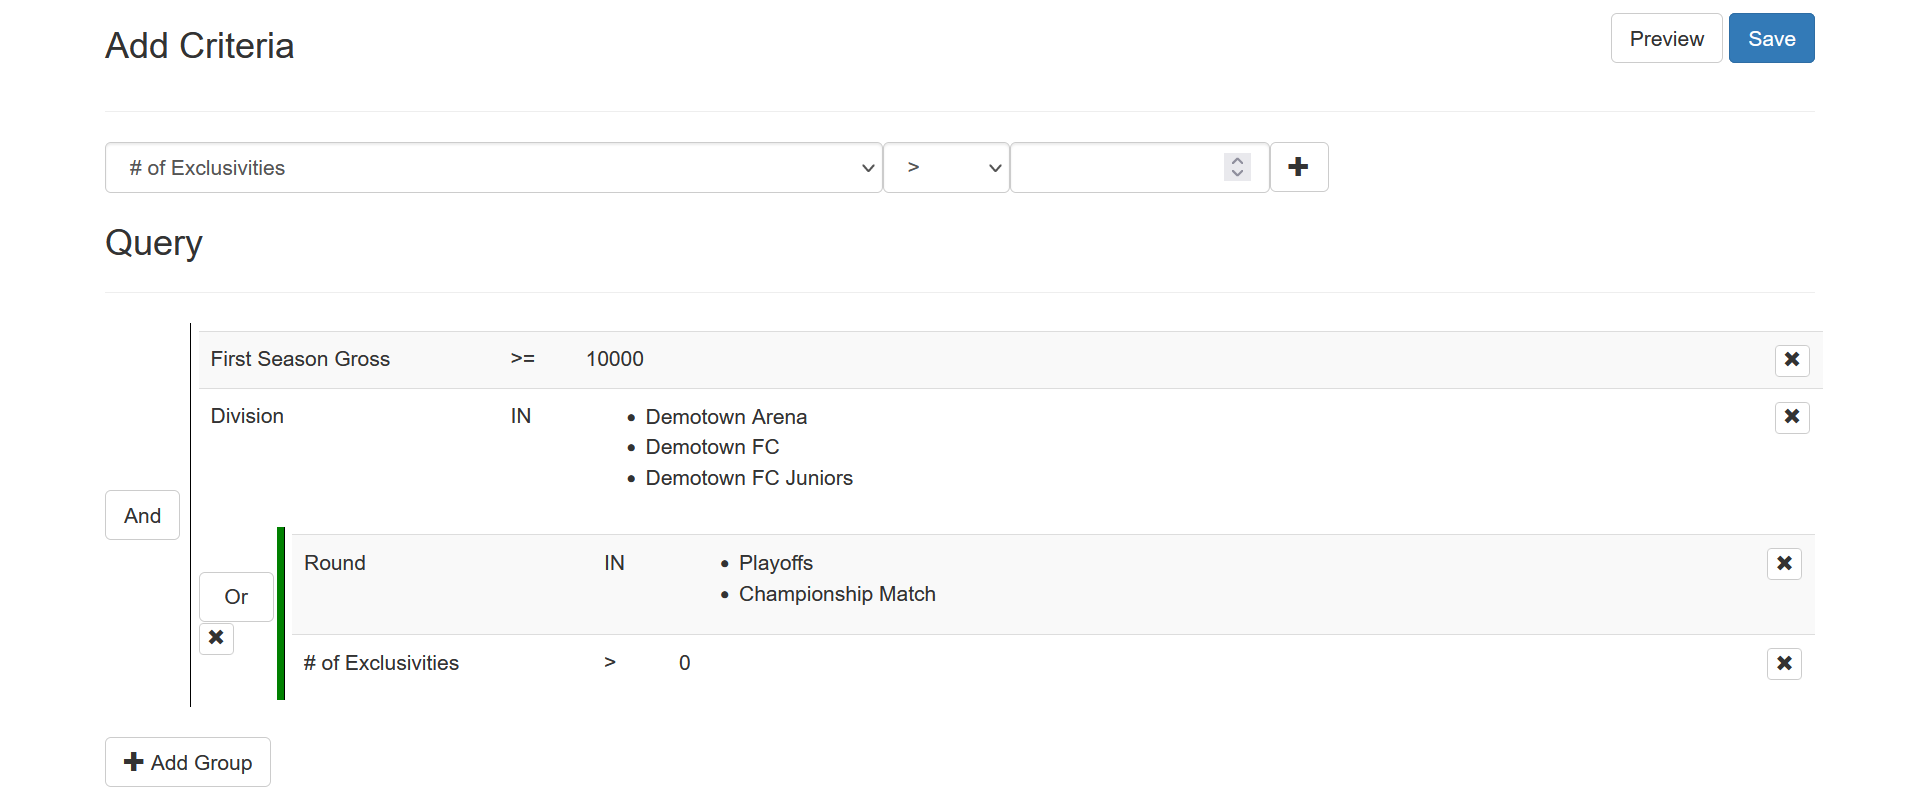The image size is (1920, 804).
Task: Click the criteria value input field
Action: [1139, 168]
